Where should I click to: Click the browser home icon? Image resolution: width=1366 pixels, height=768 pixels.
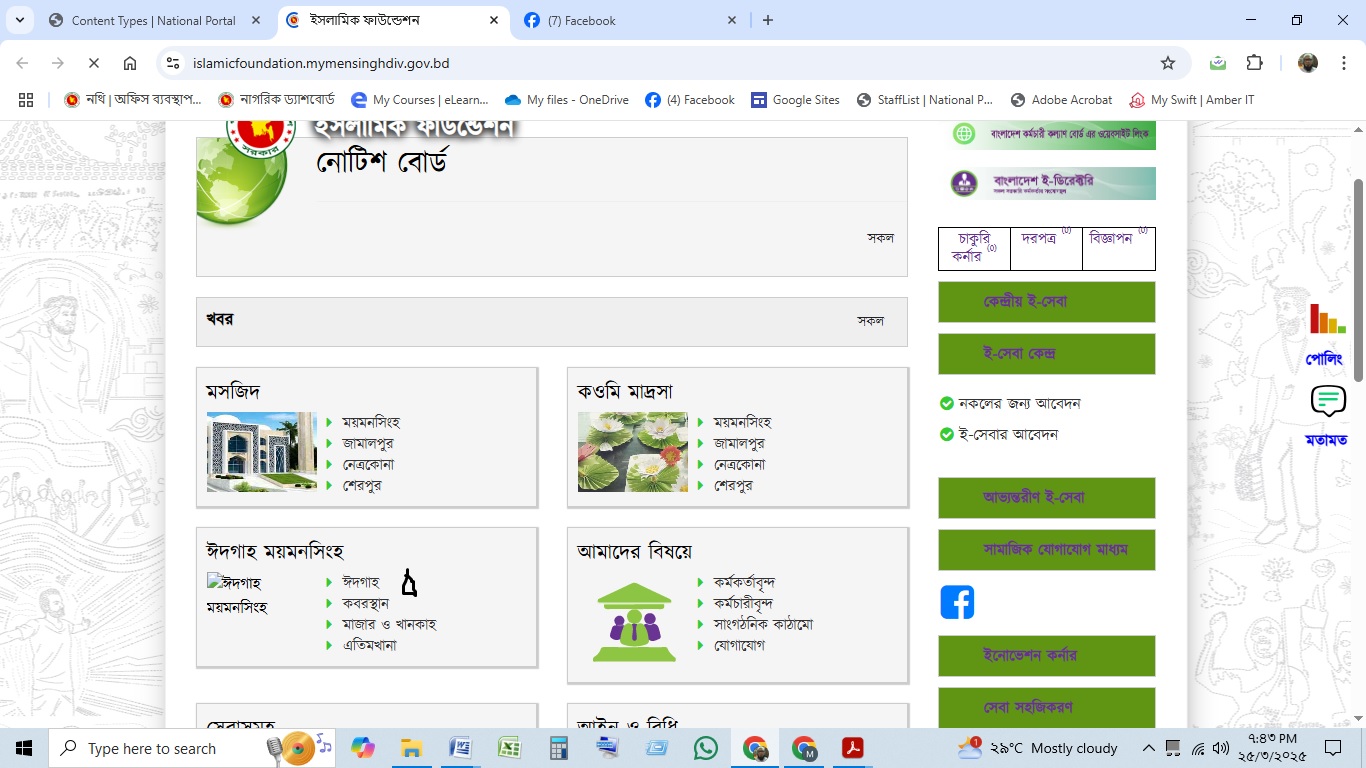pyautogui.click(x=130, y=63)
